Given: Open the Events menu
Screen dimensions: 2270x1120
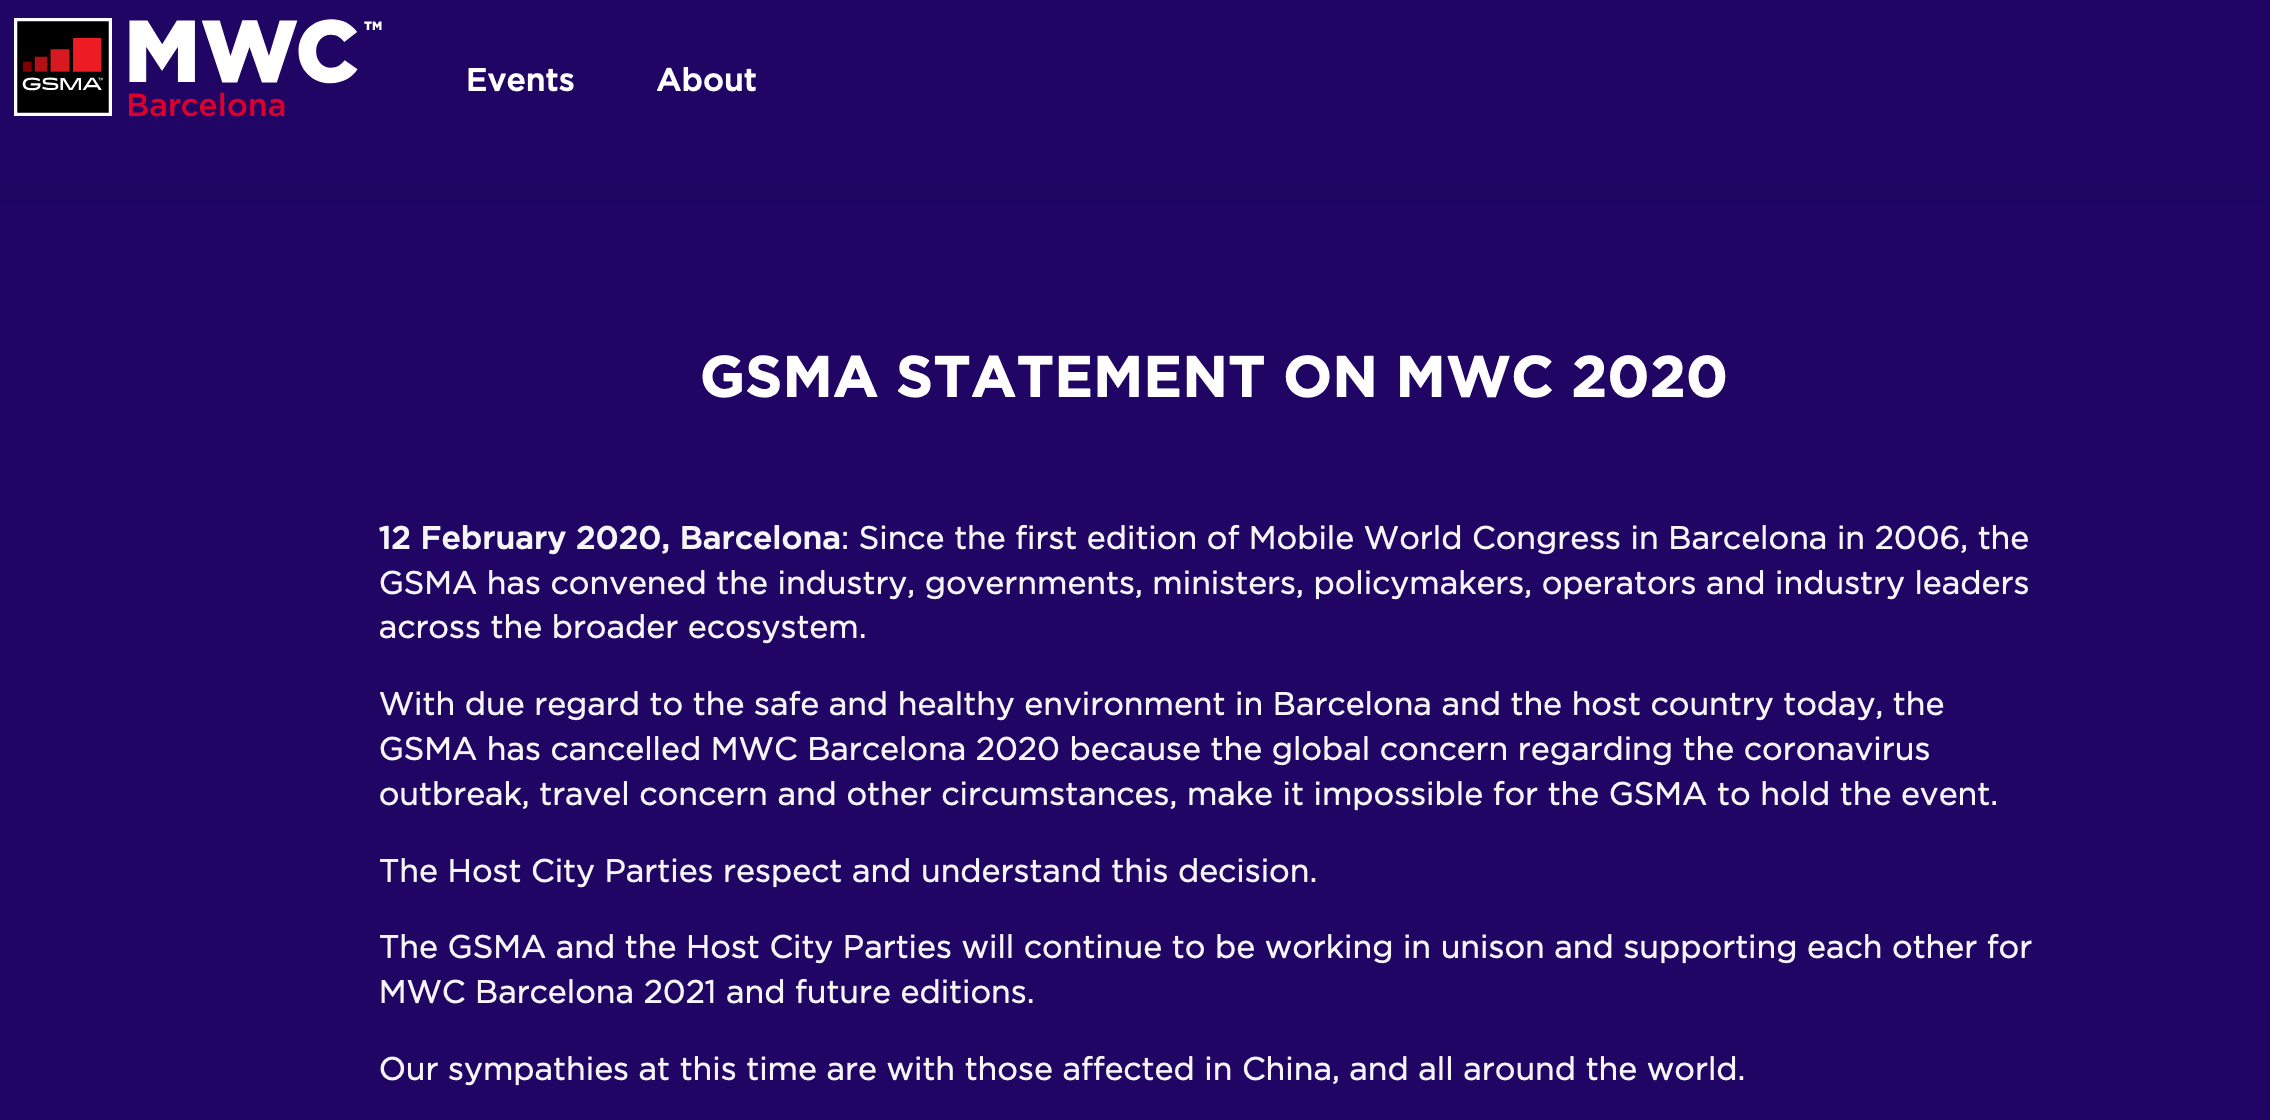Looking at the screenshot, I should [520, 80].
